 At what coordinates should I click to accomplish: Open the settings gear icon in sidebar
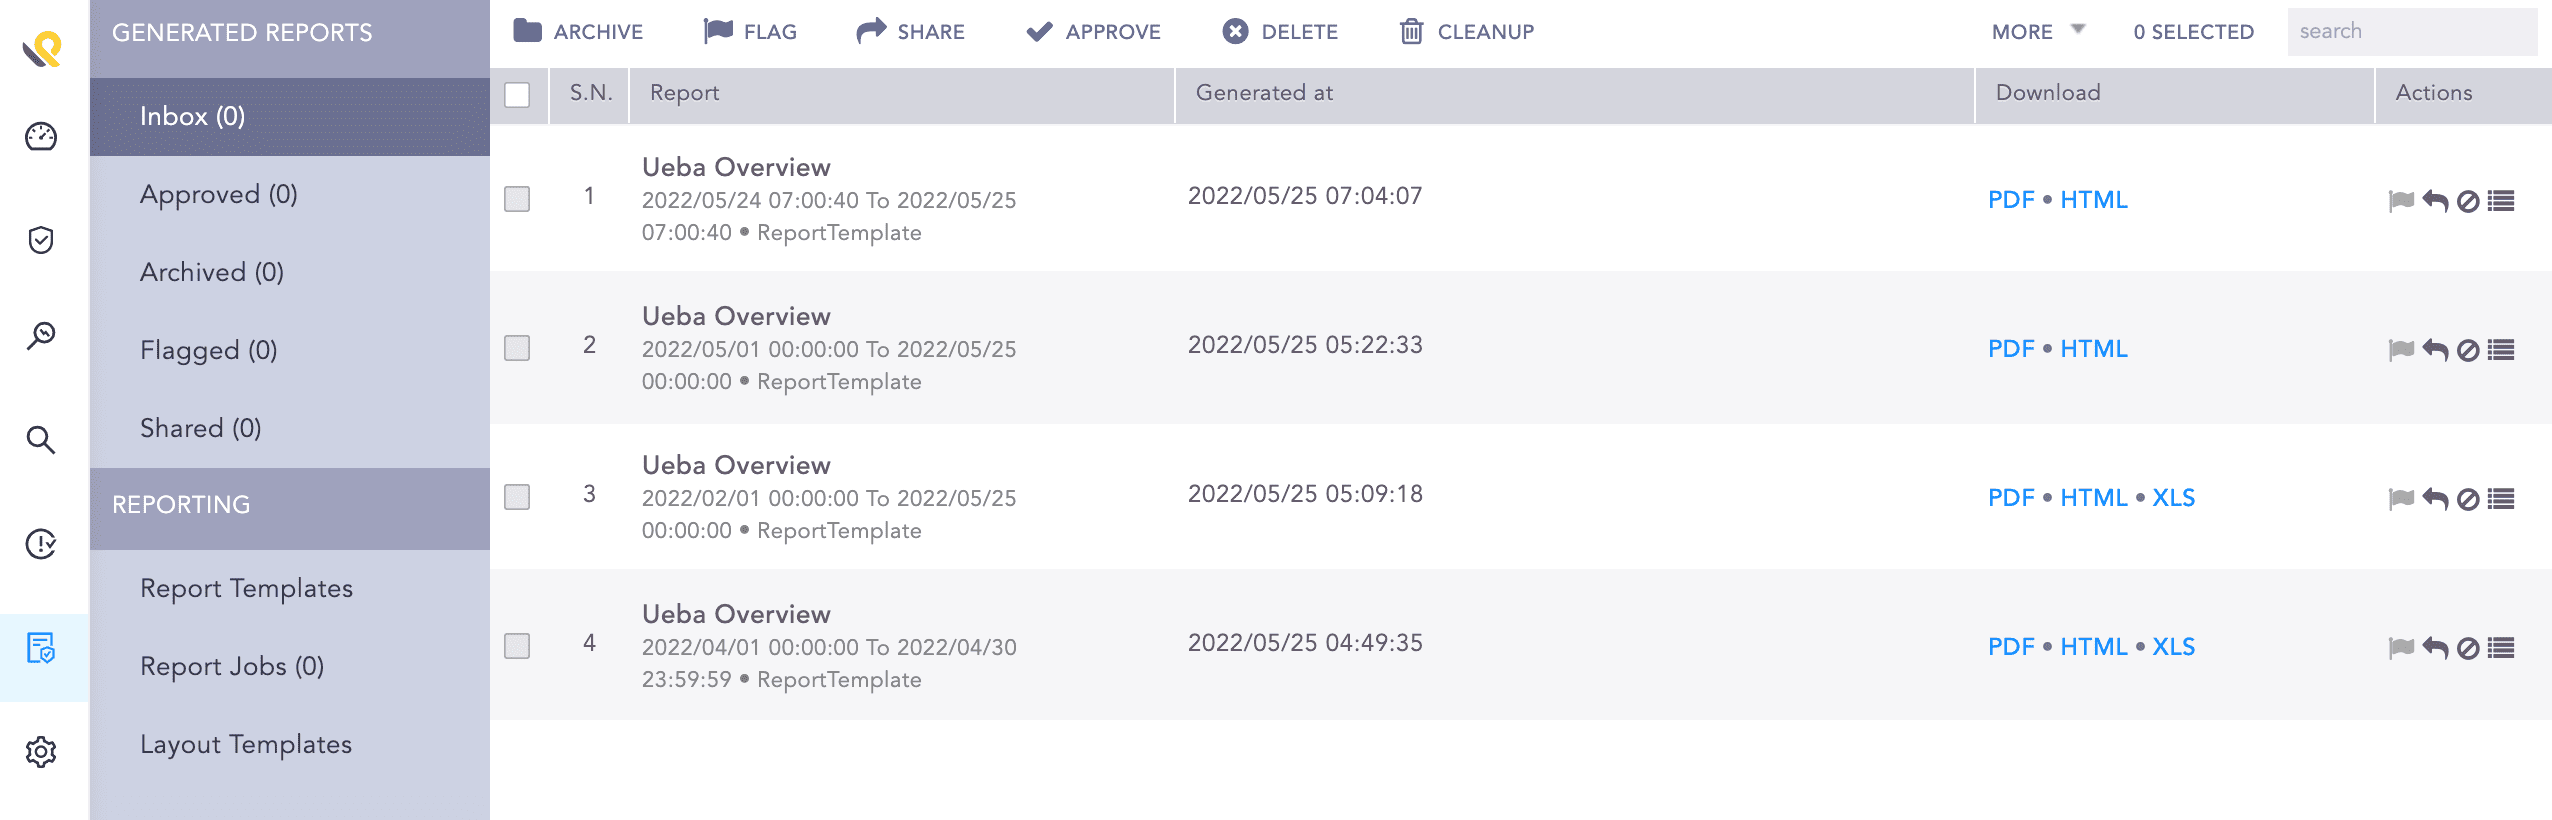pos(41,751)
